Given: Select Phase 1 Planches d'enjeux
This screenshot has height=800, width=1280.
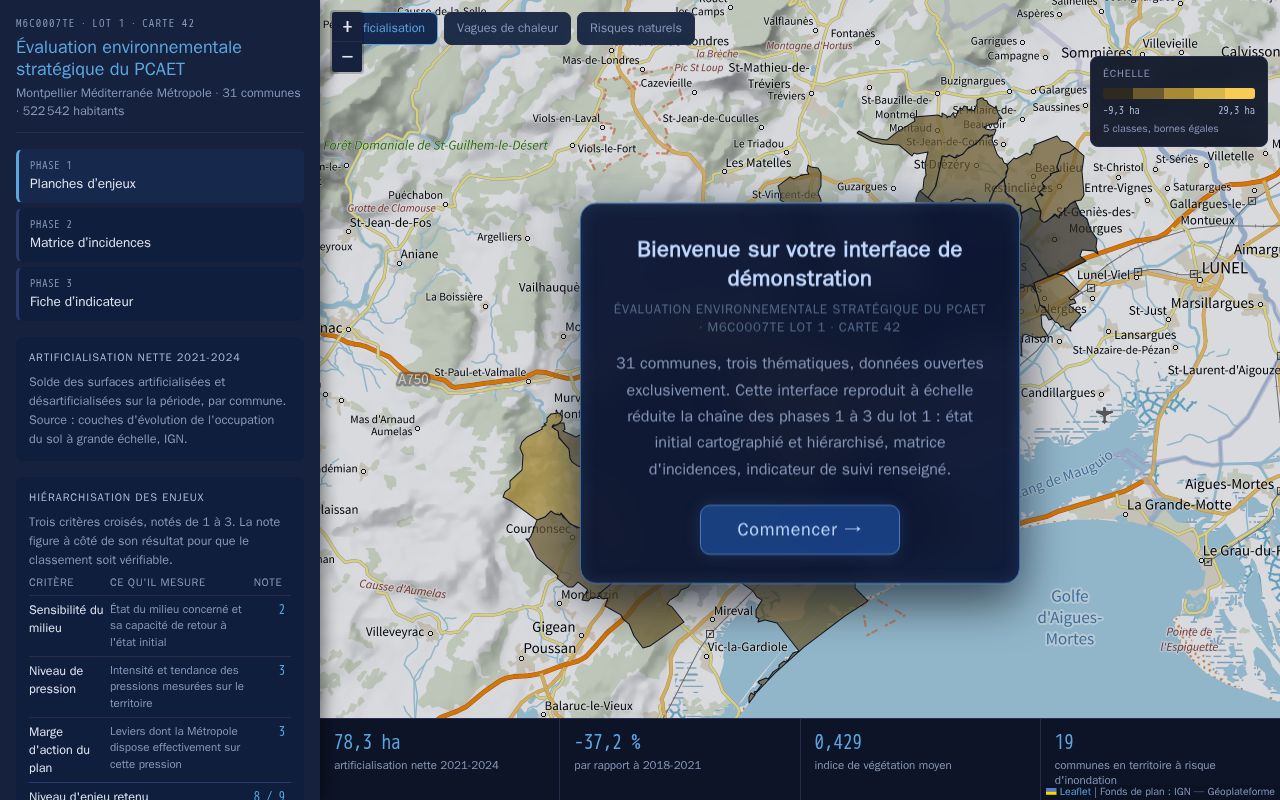Looking at the screenshot, I should (x=160, y=176).
